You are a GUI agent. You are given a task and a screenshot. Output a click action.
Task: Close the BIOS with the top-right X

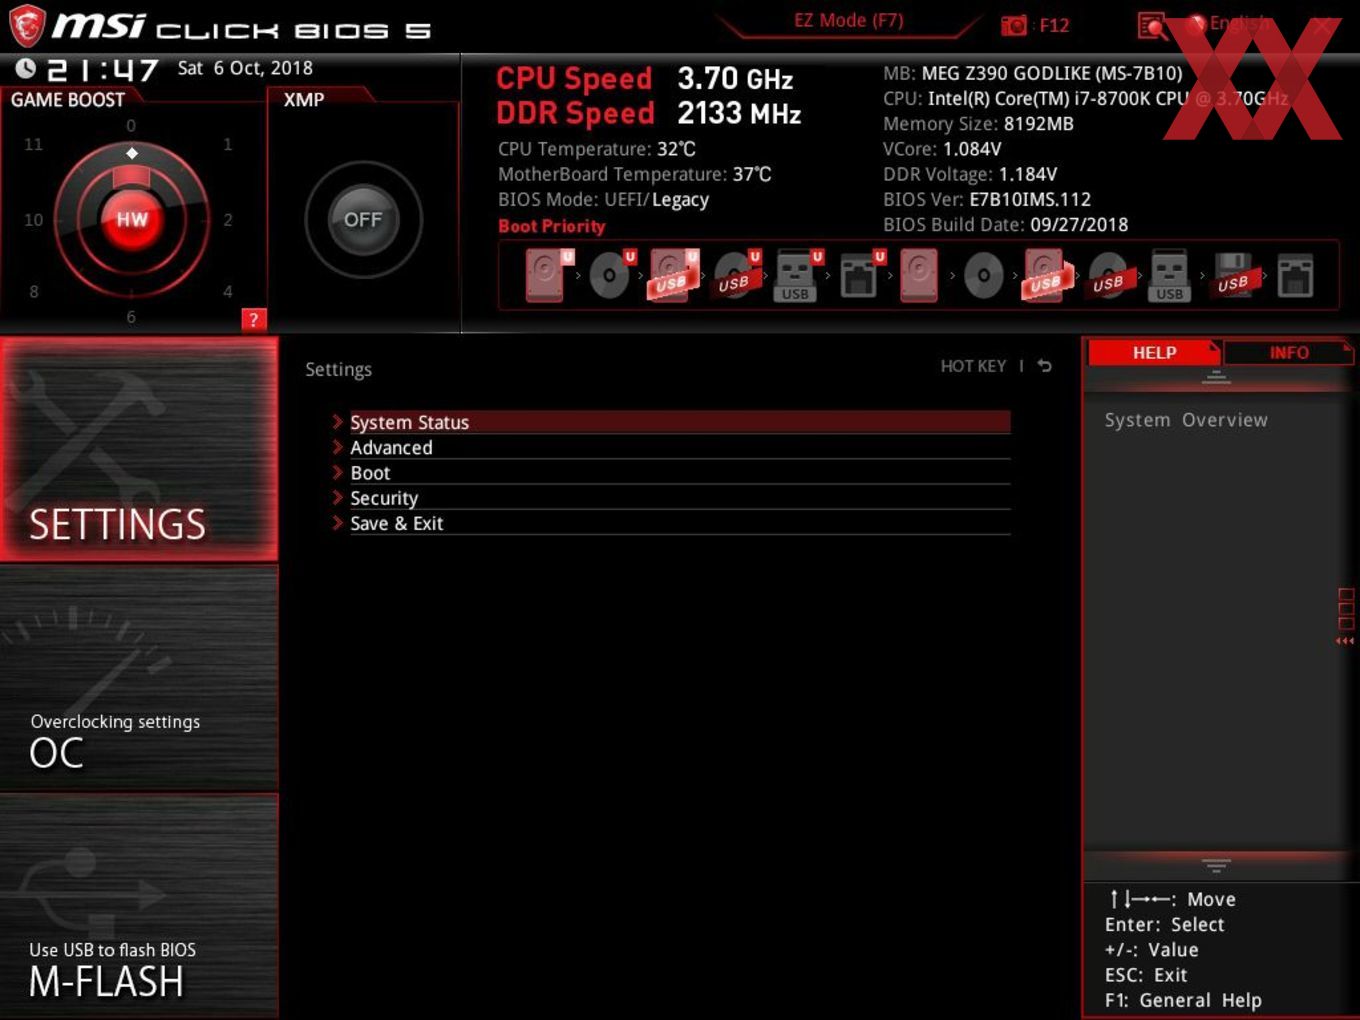pyautogui.click(x=1323, y=26)
